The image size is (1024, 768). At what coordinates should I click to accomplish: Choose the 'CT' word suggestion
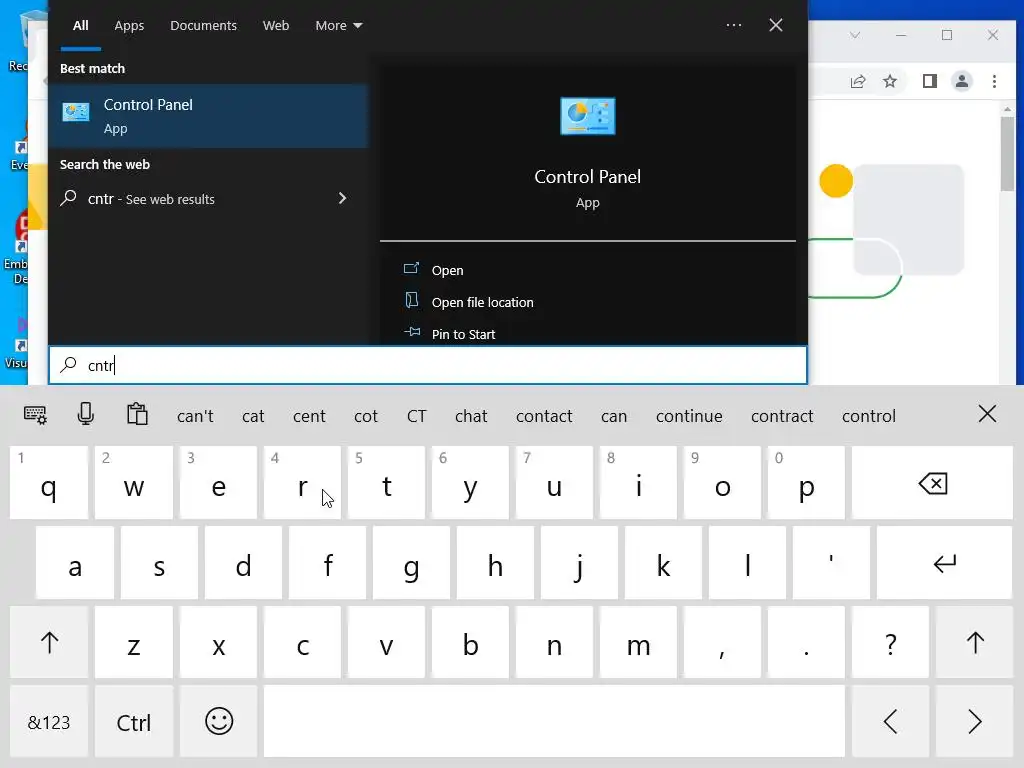[x=417, y=416]
